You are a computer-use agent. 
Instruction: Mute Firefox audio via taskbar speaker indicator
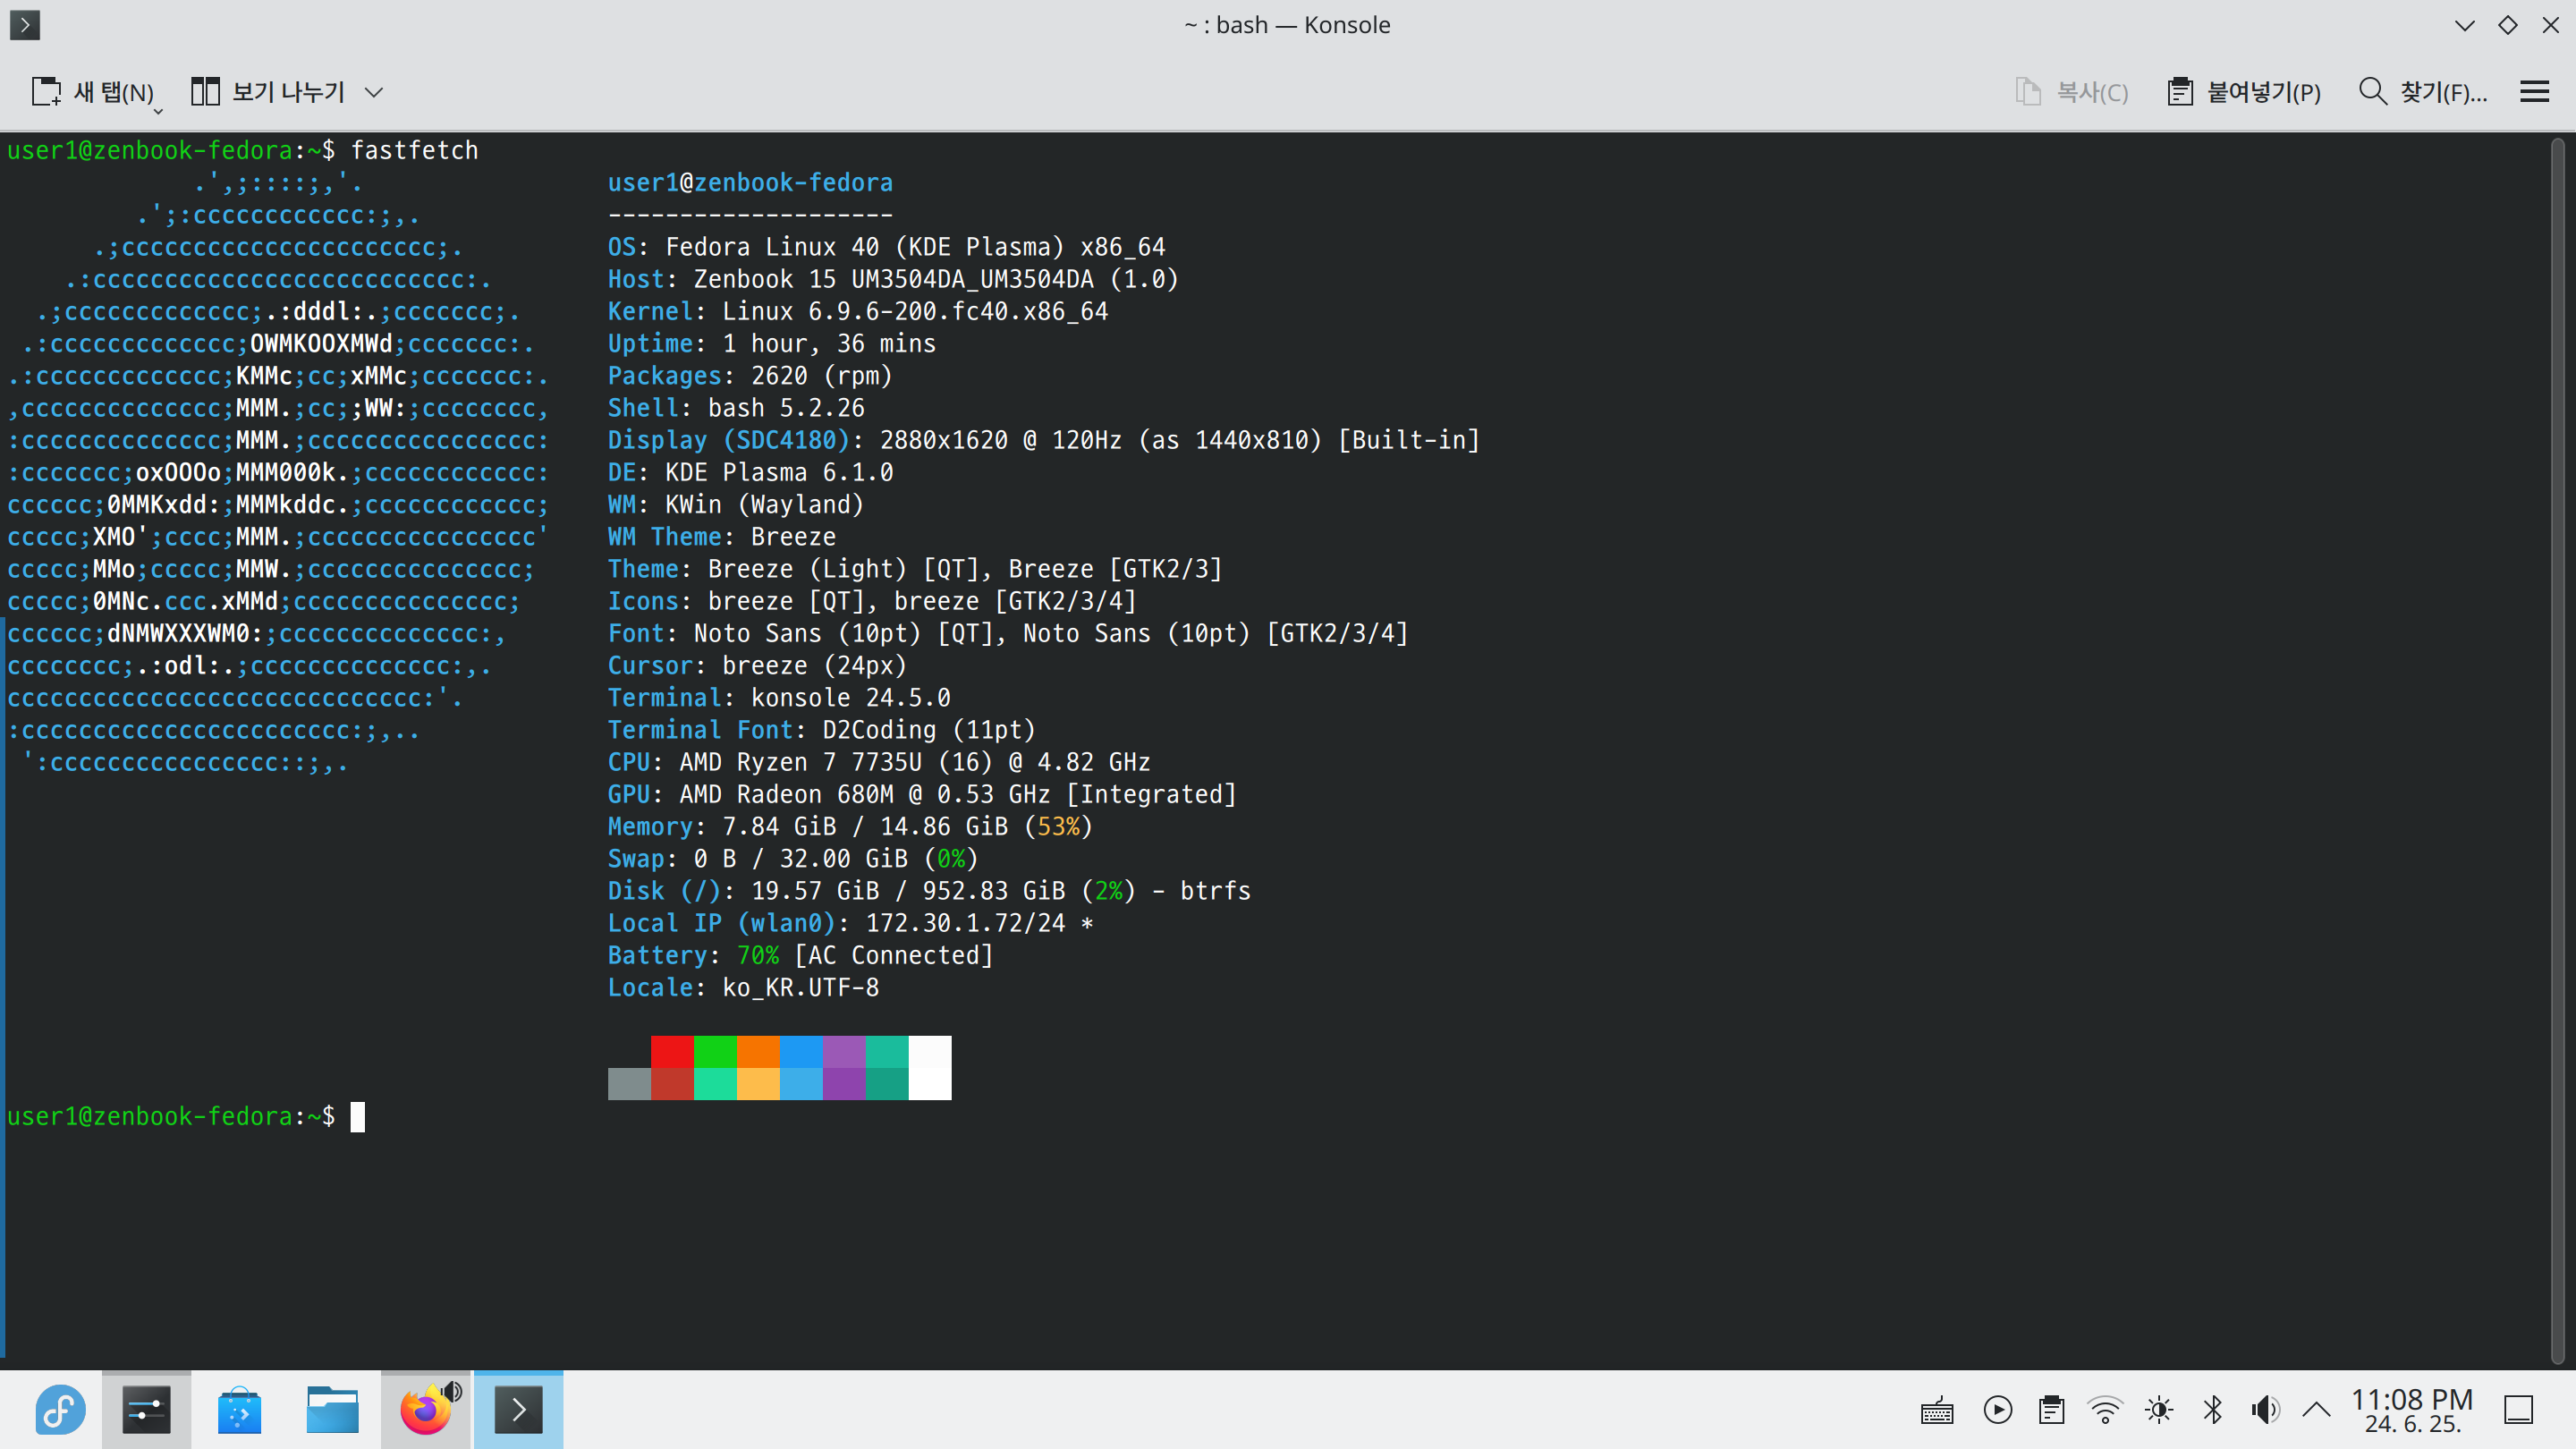(453, 1391)
